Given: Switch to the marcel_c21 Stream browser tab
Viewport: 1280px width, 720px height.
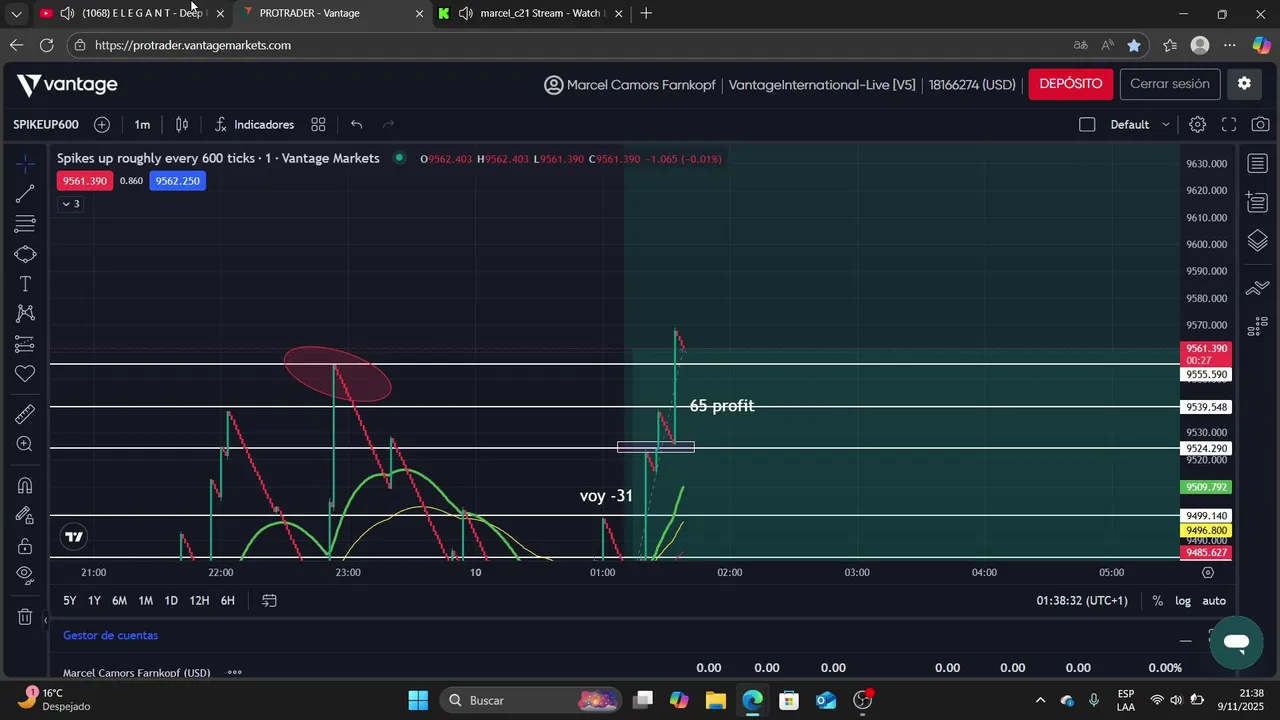Looking at the screenshot, I should 533,14.
